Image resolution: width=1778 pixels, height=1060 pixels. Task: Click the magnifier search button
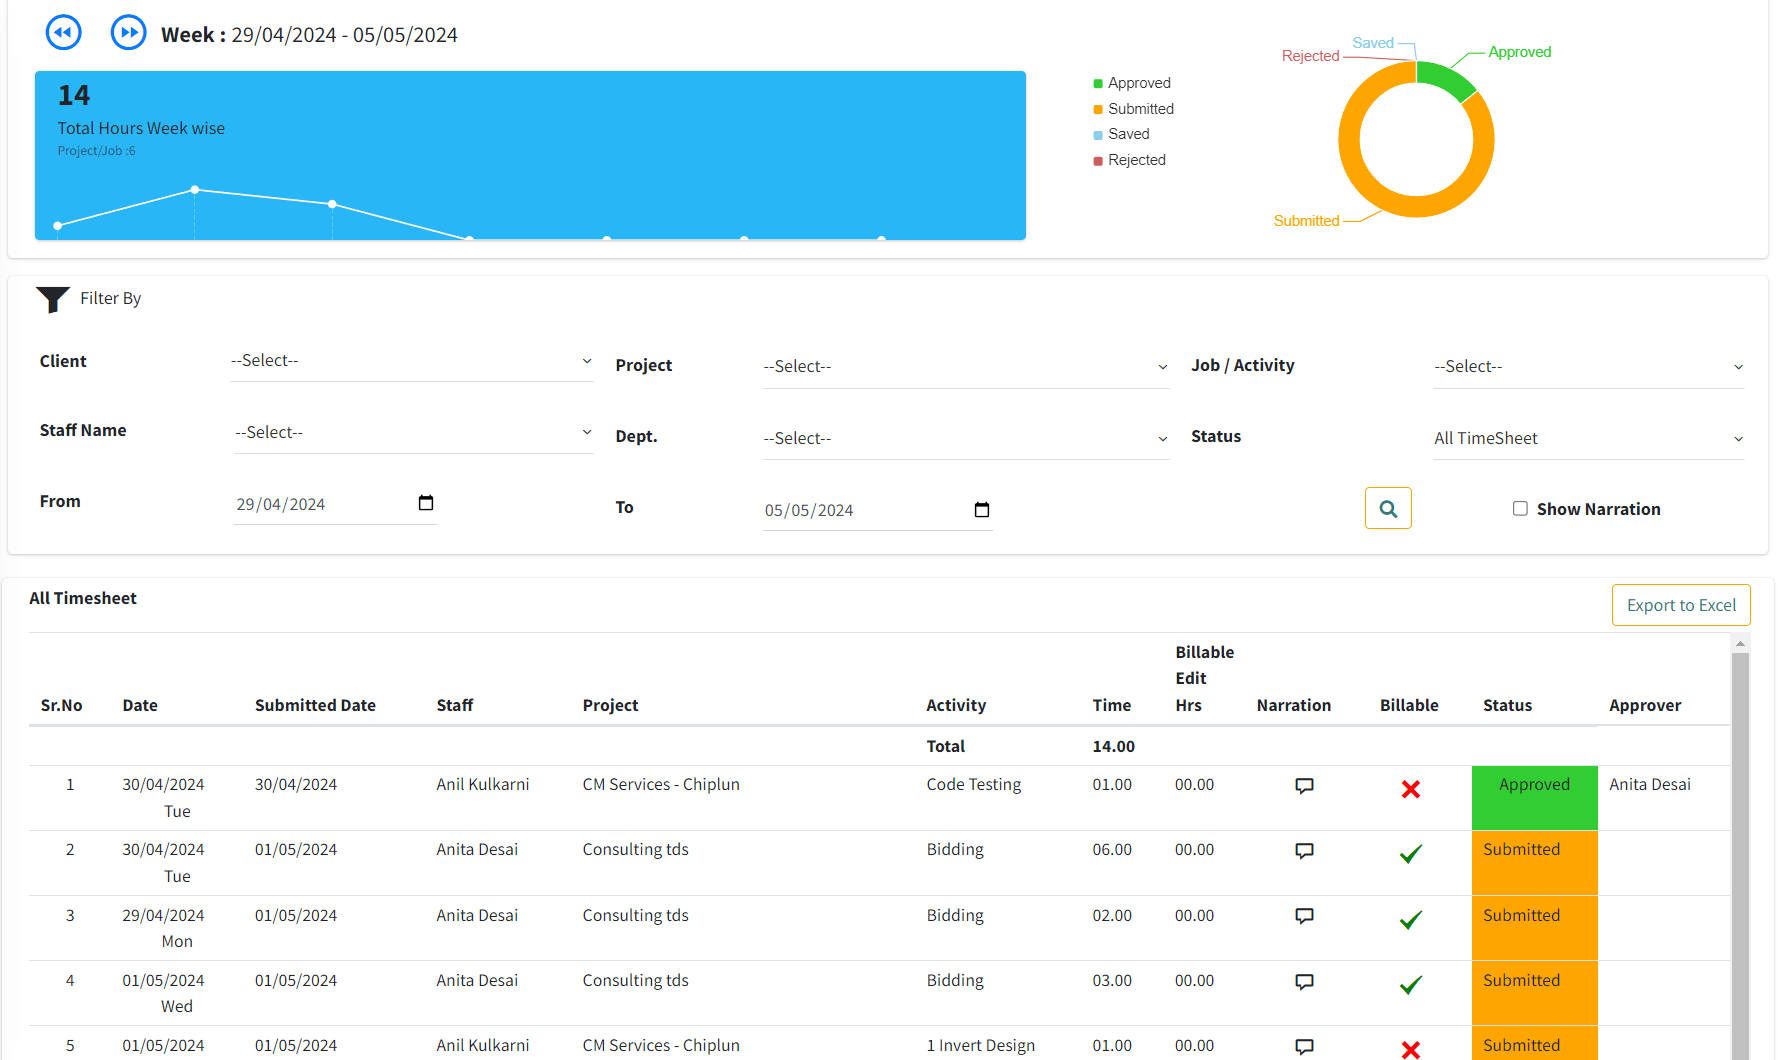click(1388, 508)
